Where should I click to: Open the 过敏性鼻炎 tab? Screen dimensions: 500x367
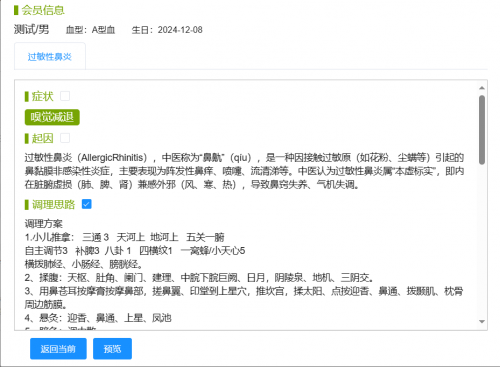[50, 57]
